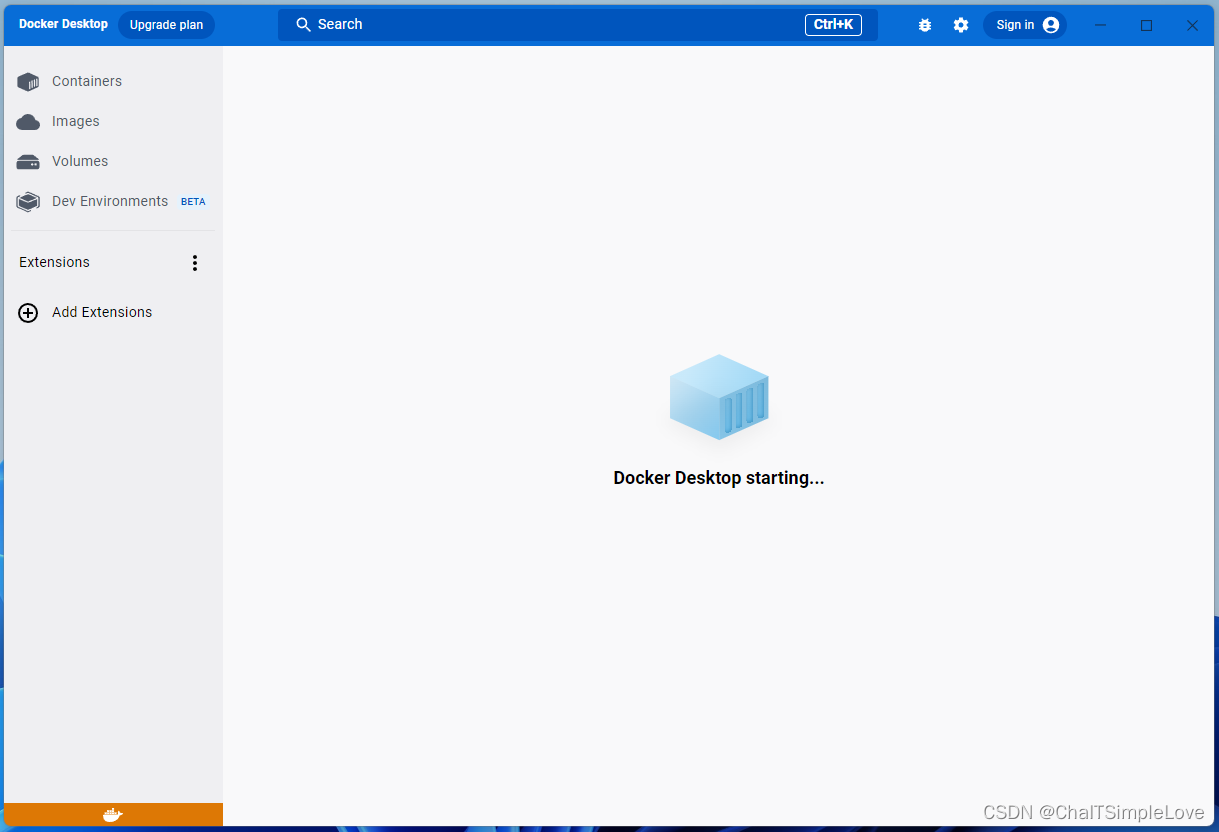Viewport: 1219px width, 832px height.
Task: Click the Add Extensions plus icon
Action: coord(28,312)
